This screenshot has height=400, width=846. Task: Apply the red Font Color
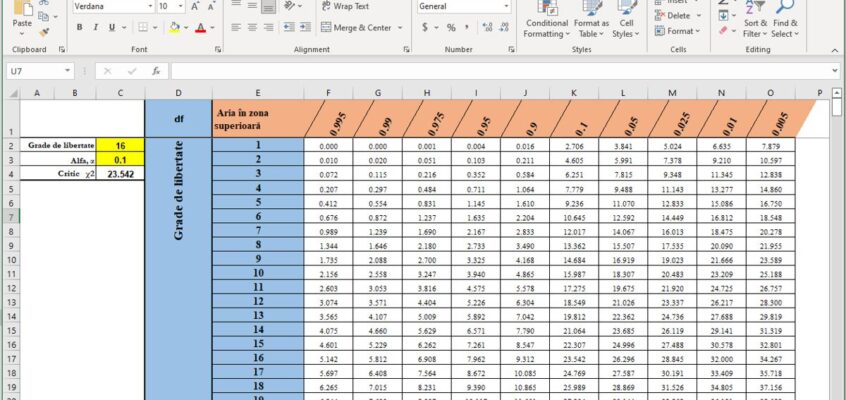pos(201,28)
